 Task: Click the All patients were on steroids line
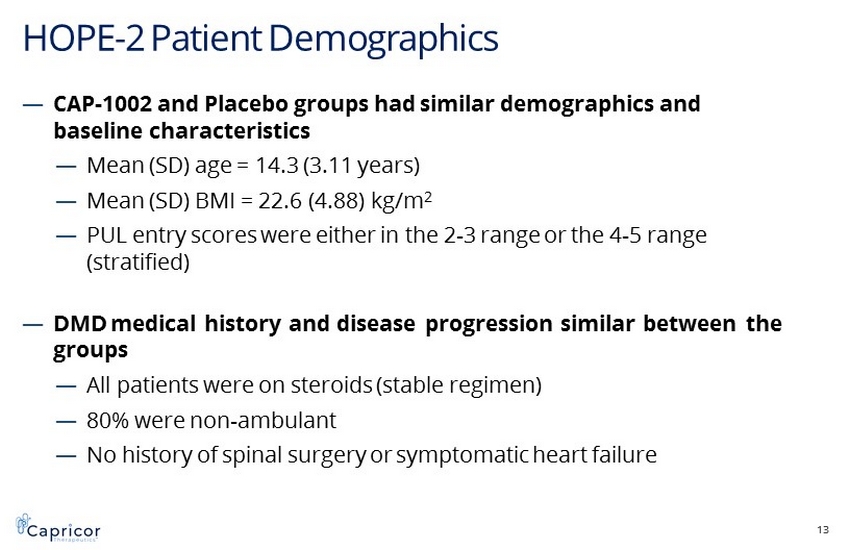click(x=314, y=384)
